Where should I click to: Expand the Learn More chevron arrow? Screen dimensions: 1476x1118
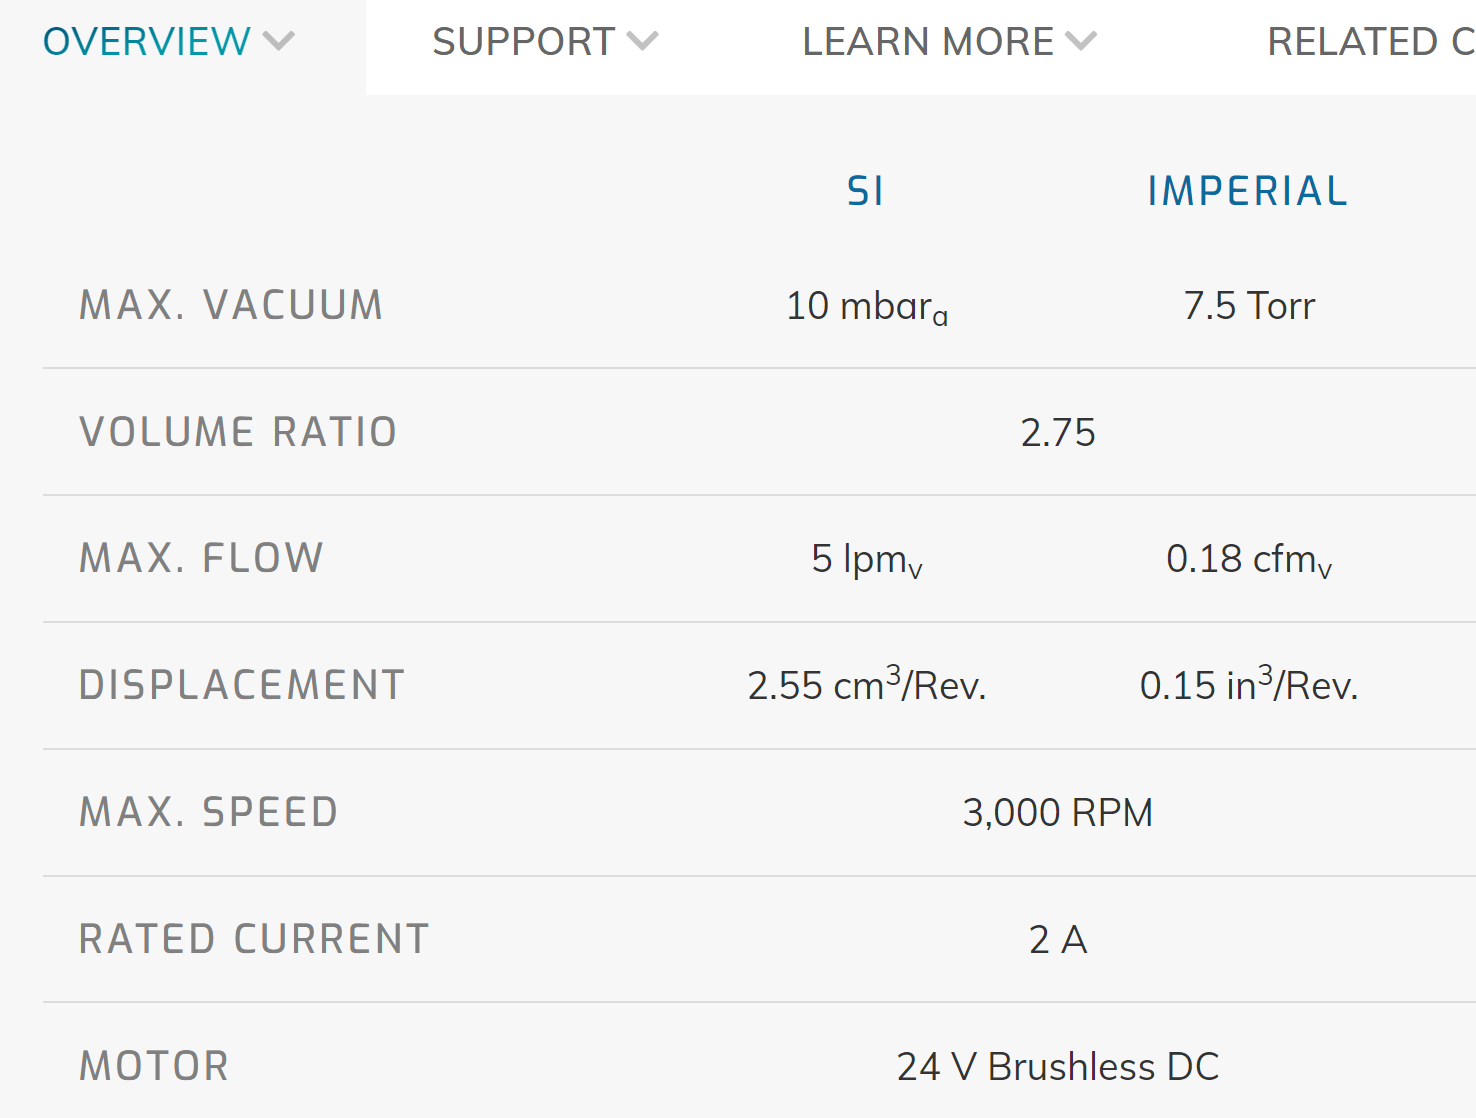click(1081, 41)
